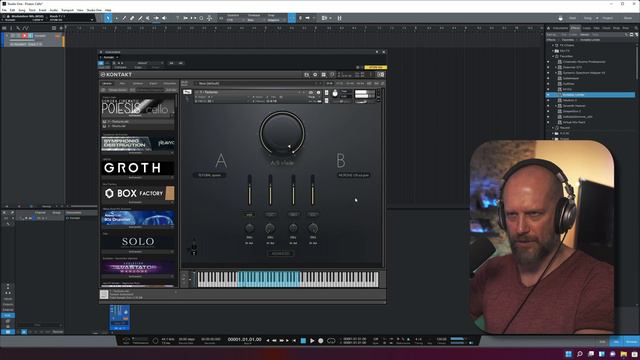Open the Windows Start menu
Image resolution: width=640 pixels, height=360 pixels.
coord(569,354)
